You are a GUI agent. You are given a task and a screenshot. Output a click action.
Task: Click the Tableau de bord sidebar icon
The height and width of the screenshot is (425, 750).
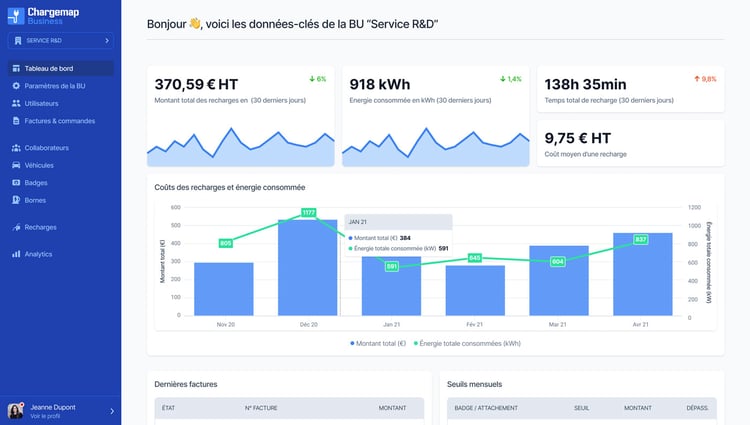(16, 69)
